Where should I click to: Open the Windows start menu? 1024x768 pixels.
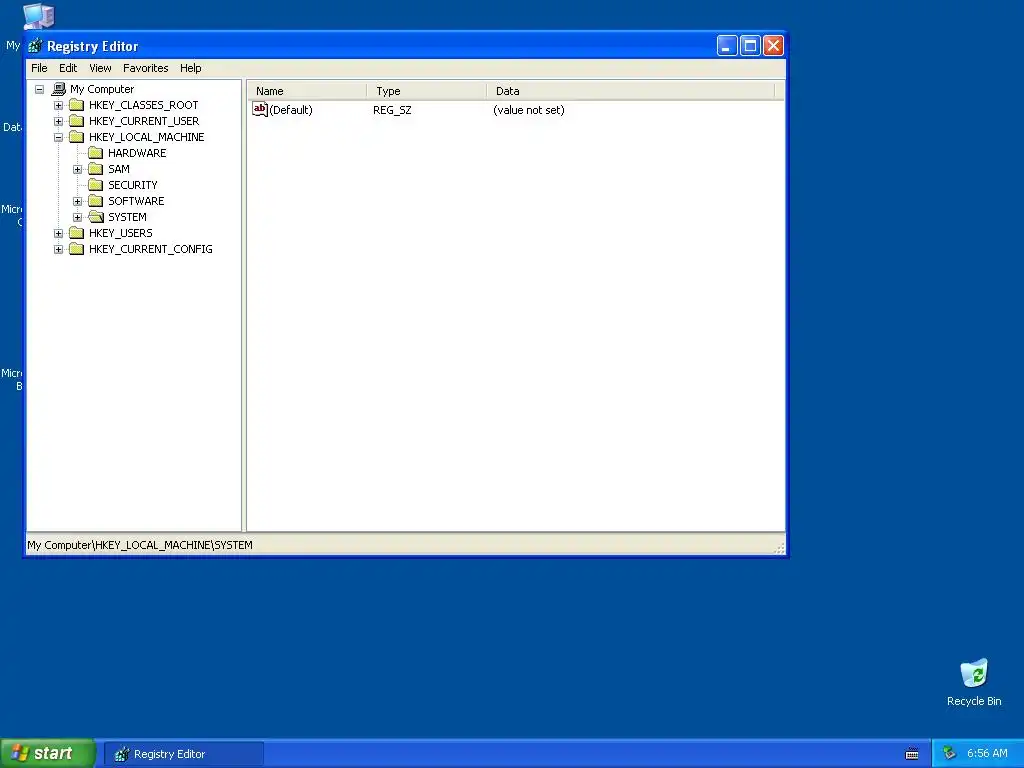(48, 754)
